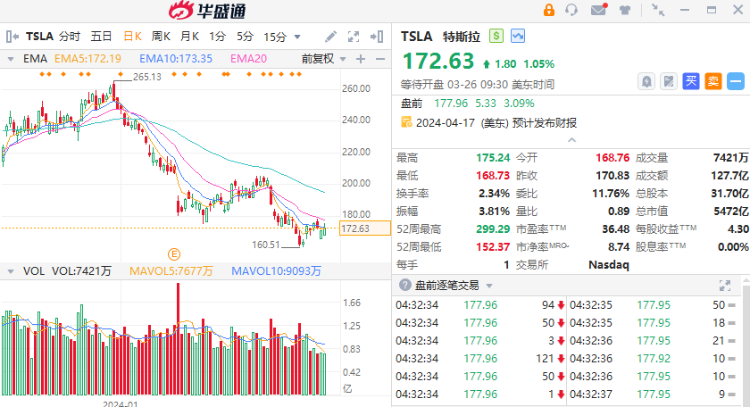Set price alert bell icon
The height and width of the screenshot is (407, 750).
coord(646,81)
